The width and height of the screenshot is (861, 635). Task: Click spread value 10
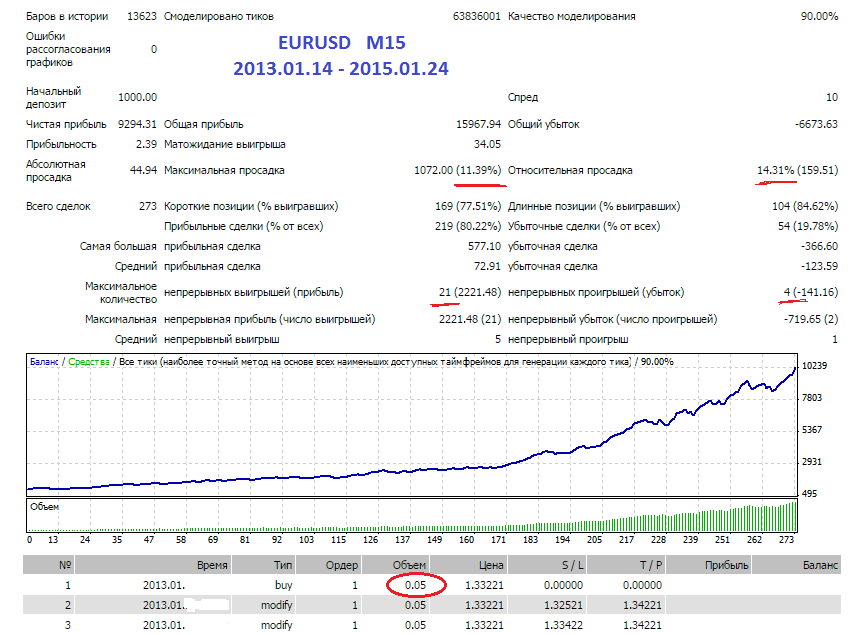click(x=832, y=97)
